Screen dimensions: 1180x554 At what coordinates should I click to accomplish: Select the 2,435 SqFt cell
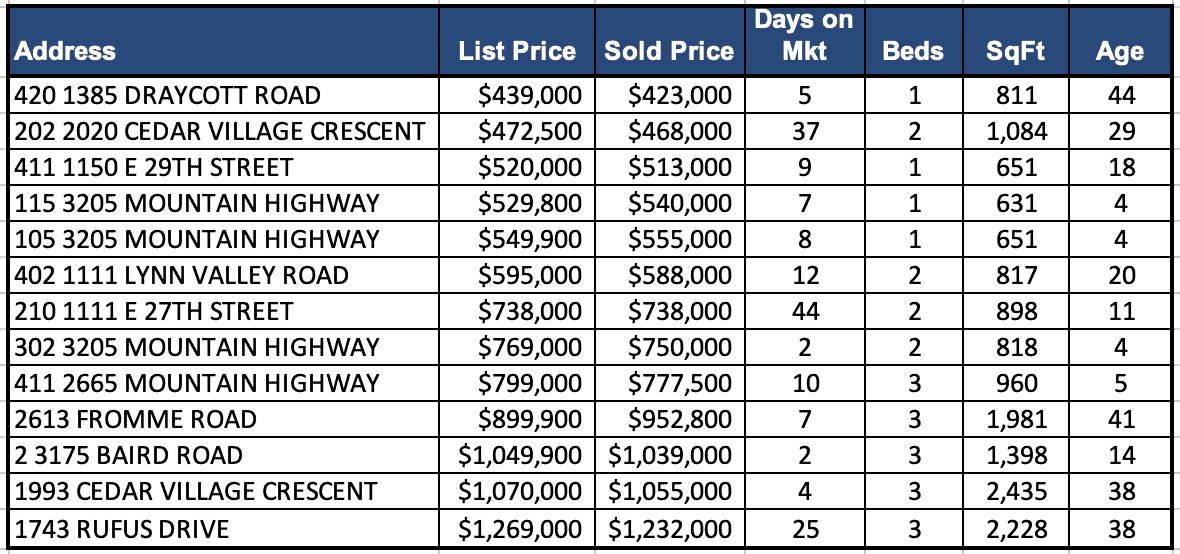(1016, 491)
